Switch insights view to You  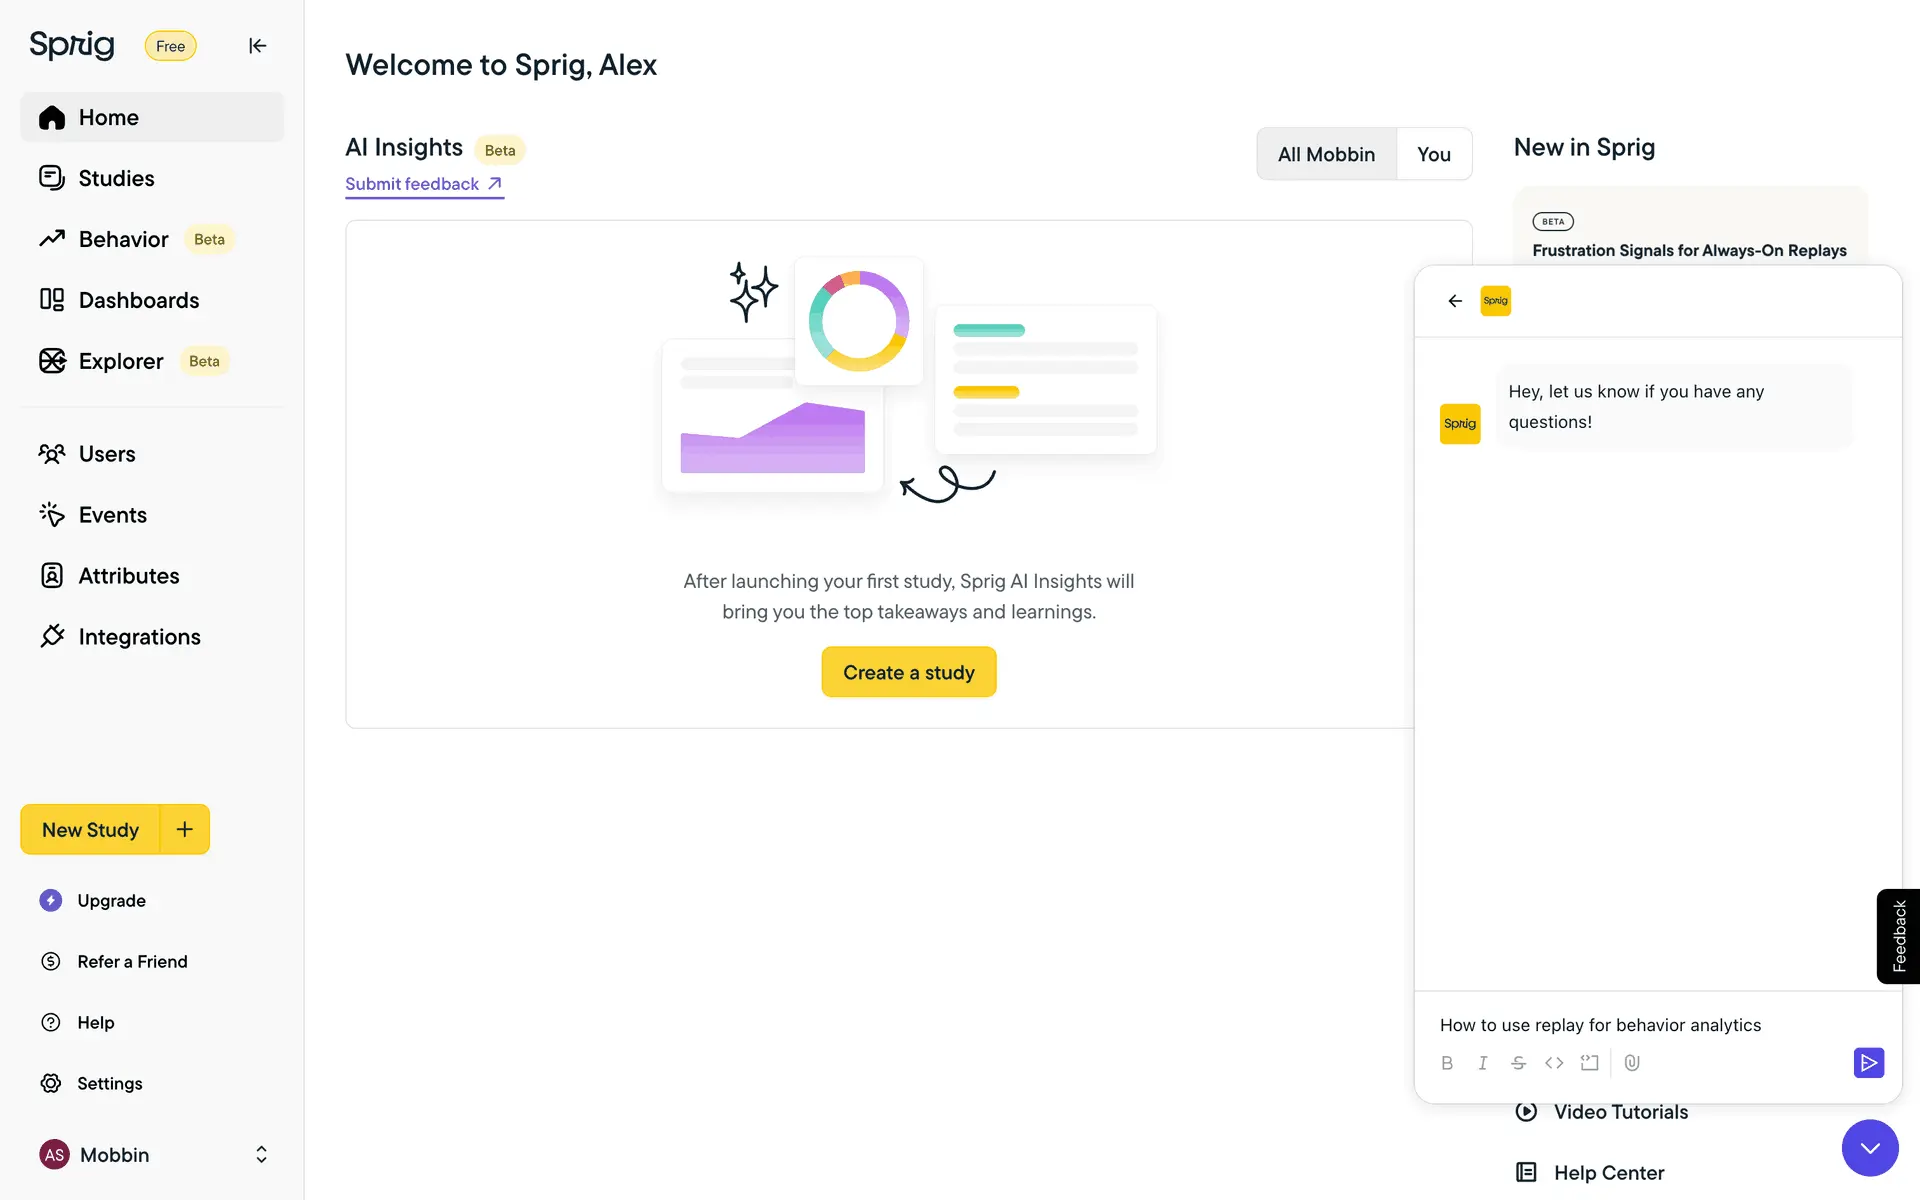coord(1433,154)
